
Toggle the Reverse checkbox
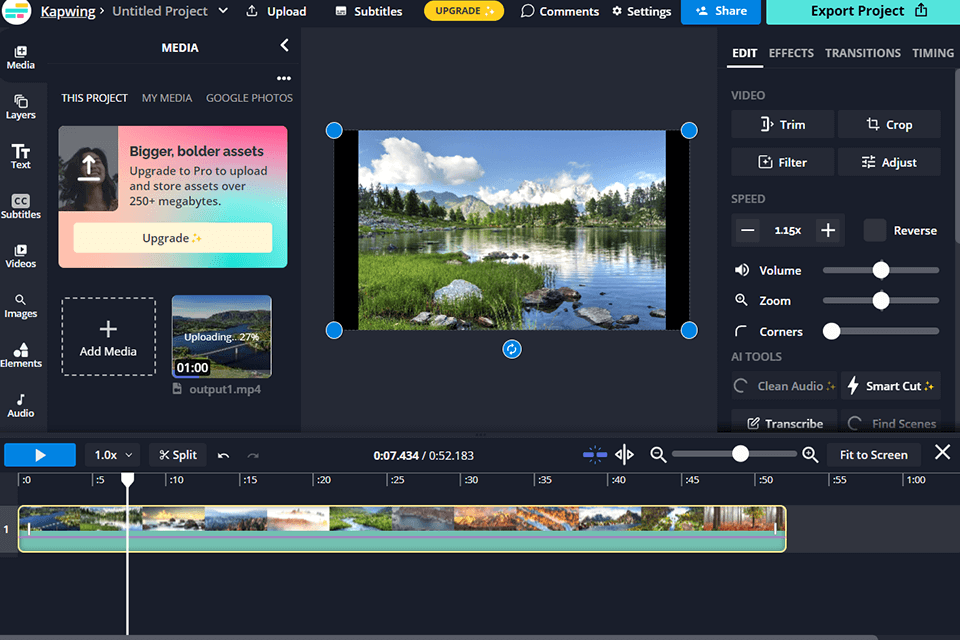(874, 230)
